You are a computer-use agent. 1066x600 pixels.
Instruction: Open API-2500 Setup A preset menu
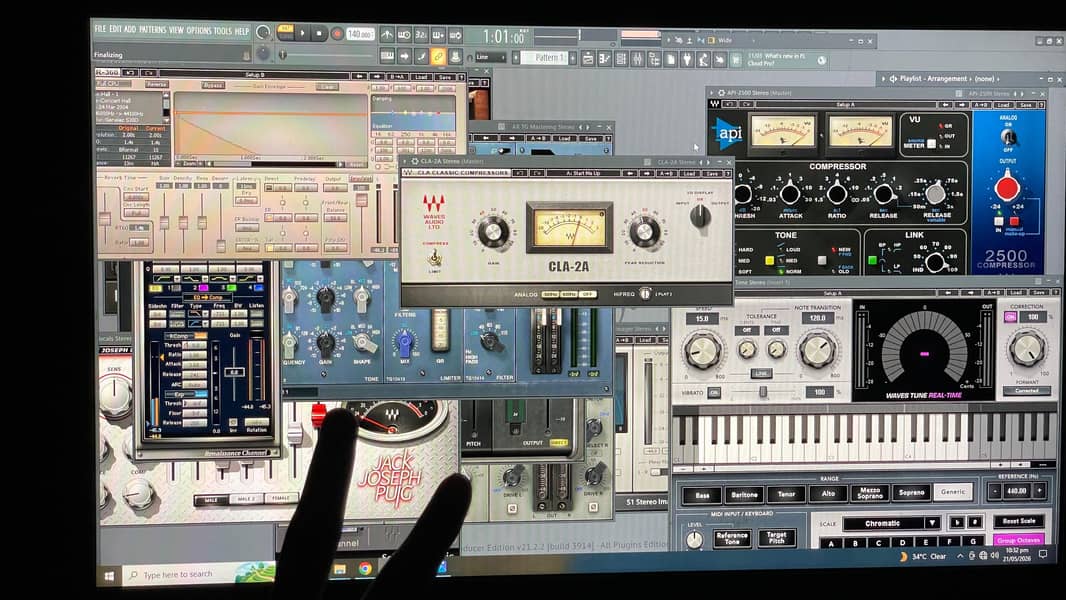coord(845,105)
